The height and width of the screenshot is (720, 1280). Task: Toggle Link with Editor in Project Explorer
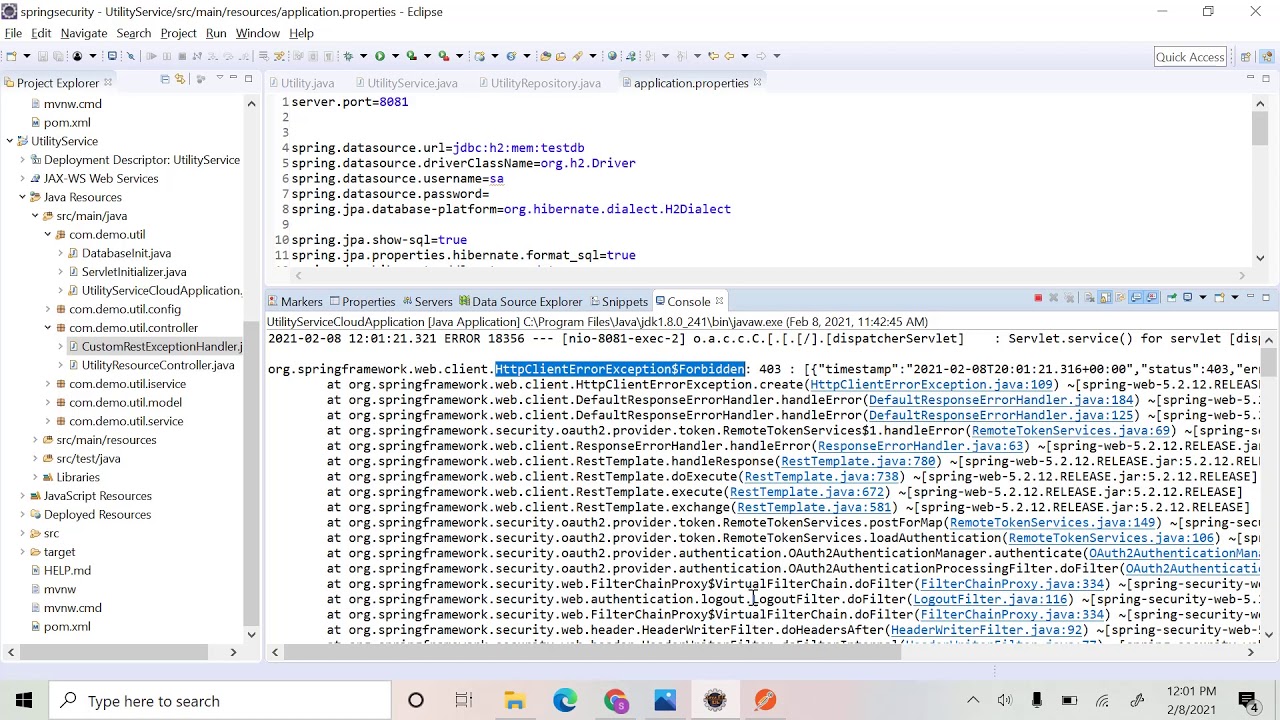pos(180,79)
